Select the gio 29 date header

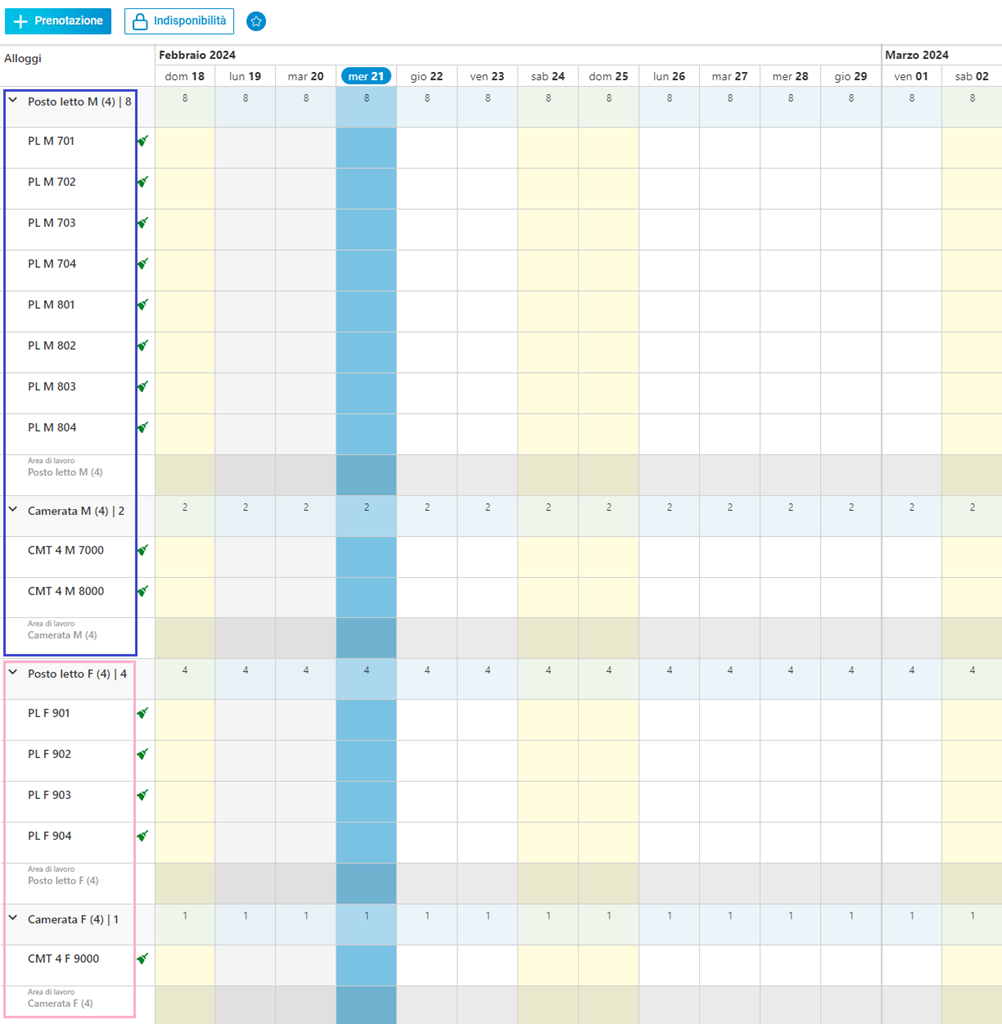point(850,76)
